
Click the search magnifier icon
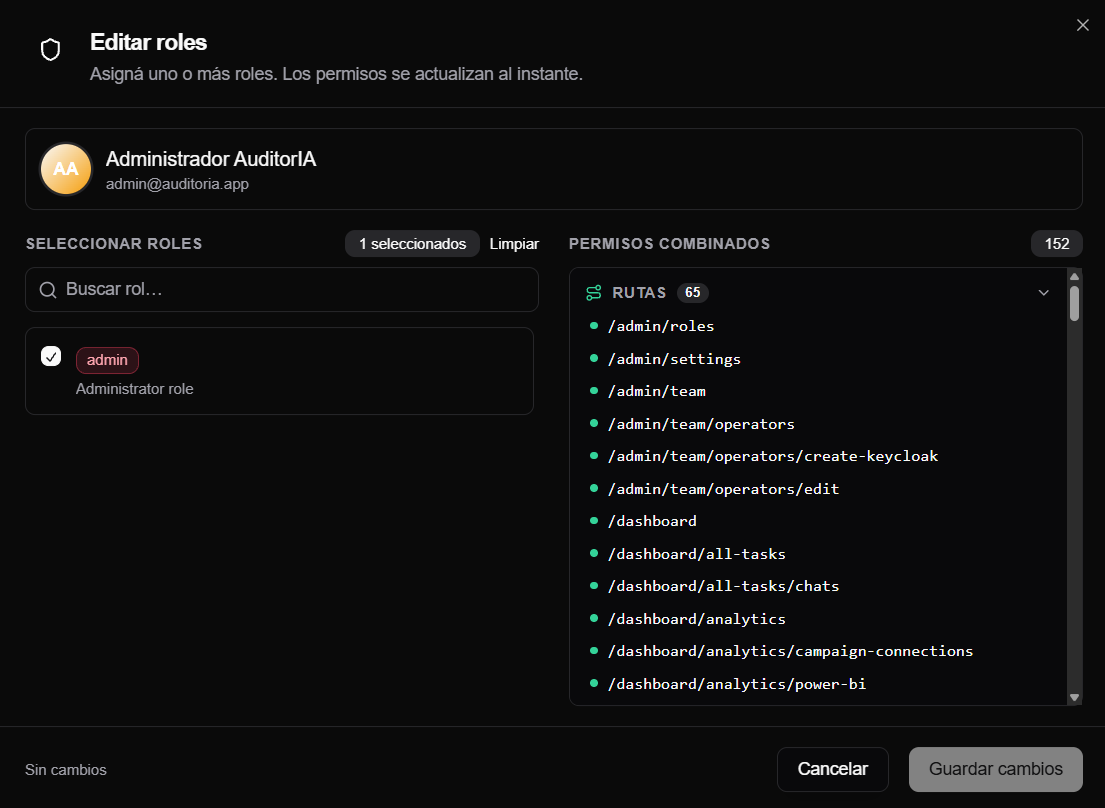pyautogui.click(x=48, y=290)
